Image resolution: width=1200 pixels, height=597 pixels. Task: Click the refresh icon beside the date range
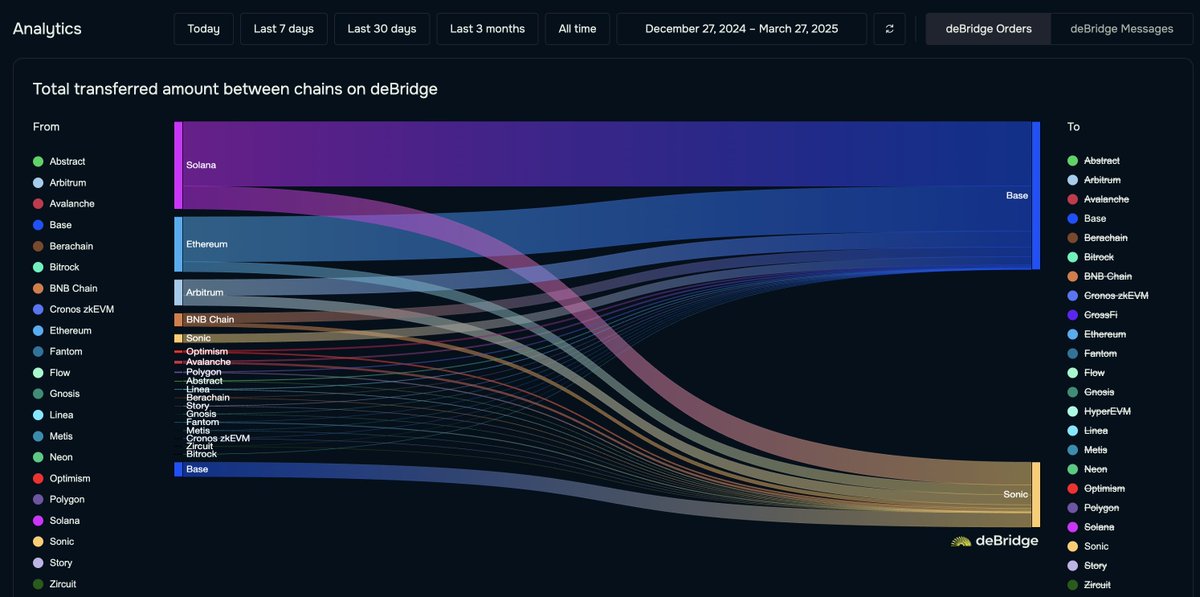pyautogui.click(x=890, y=29)
